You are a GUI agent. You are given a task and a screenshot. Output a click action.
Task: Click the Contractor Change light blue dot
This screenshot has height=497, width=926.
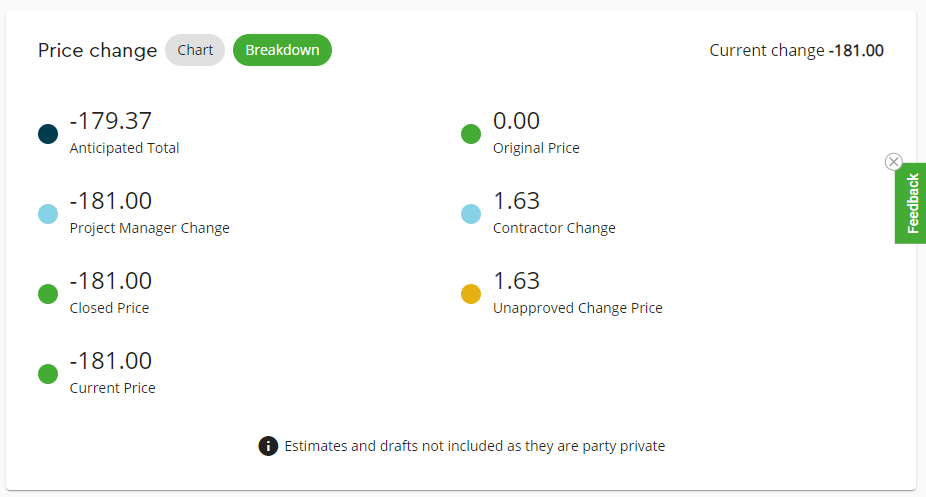coord(471,214)
